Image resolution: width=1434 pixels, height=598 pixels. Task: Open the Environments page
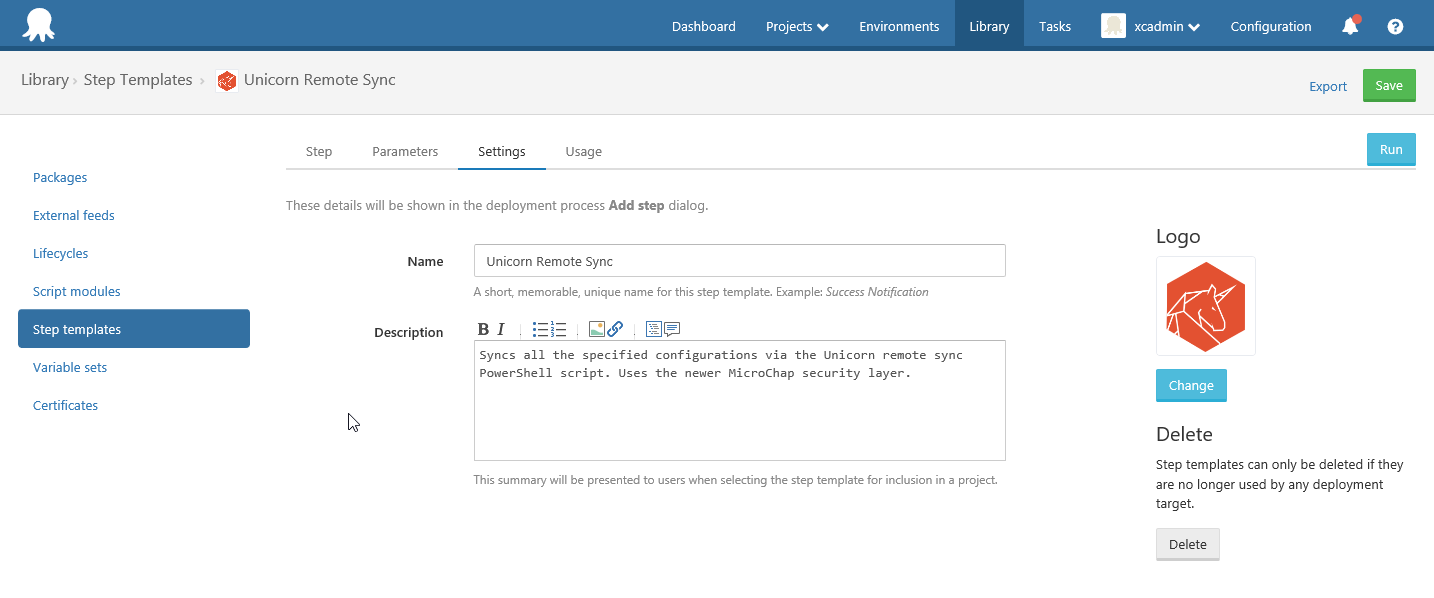pyautogui.click(x=899, y=27)
